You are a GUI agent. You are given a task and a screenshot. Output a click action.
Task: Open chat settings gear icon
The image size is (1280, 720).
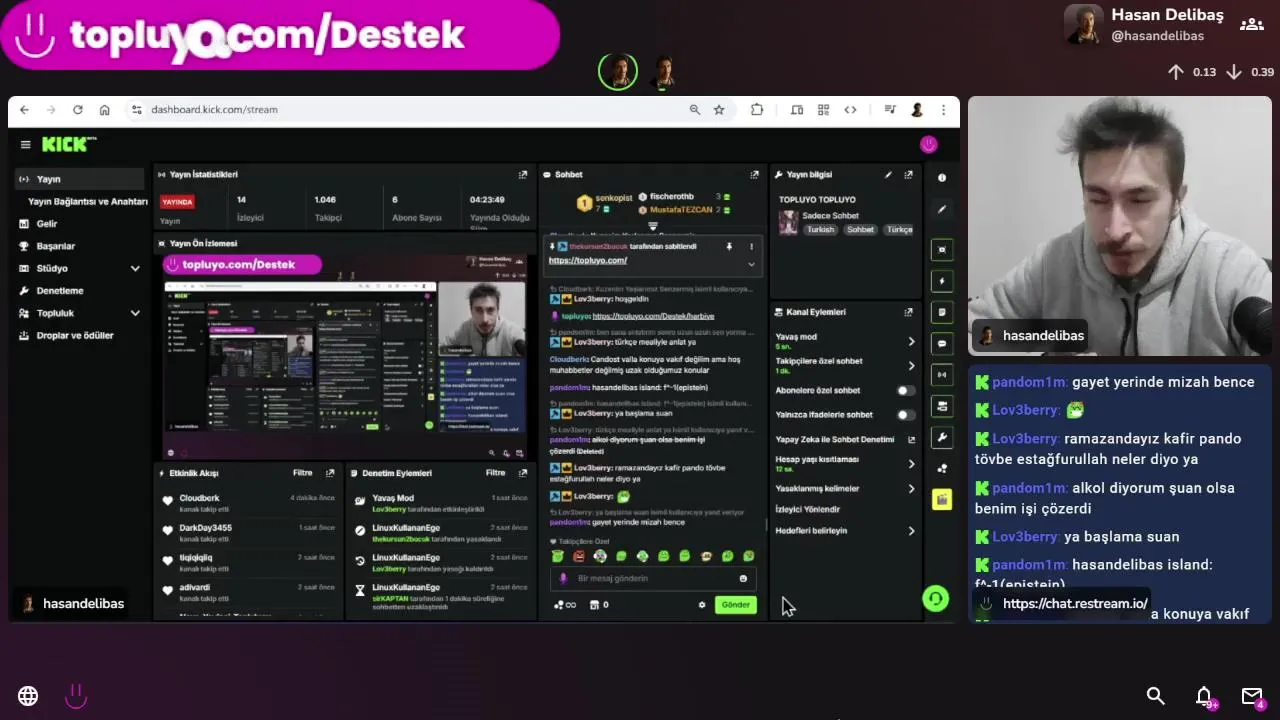click(x=702, y=605)
